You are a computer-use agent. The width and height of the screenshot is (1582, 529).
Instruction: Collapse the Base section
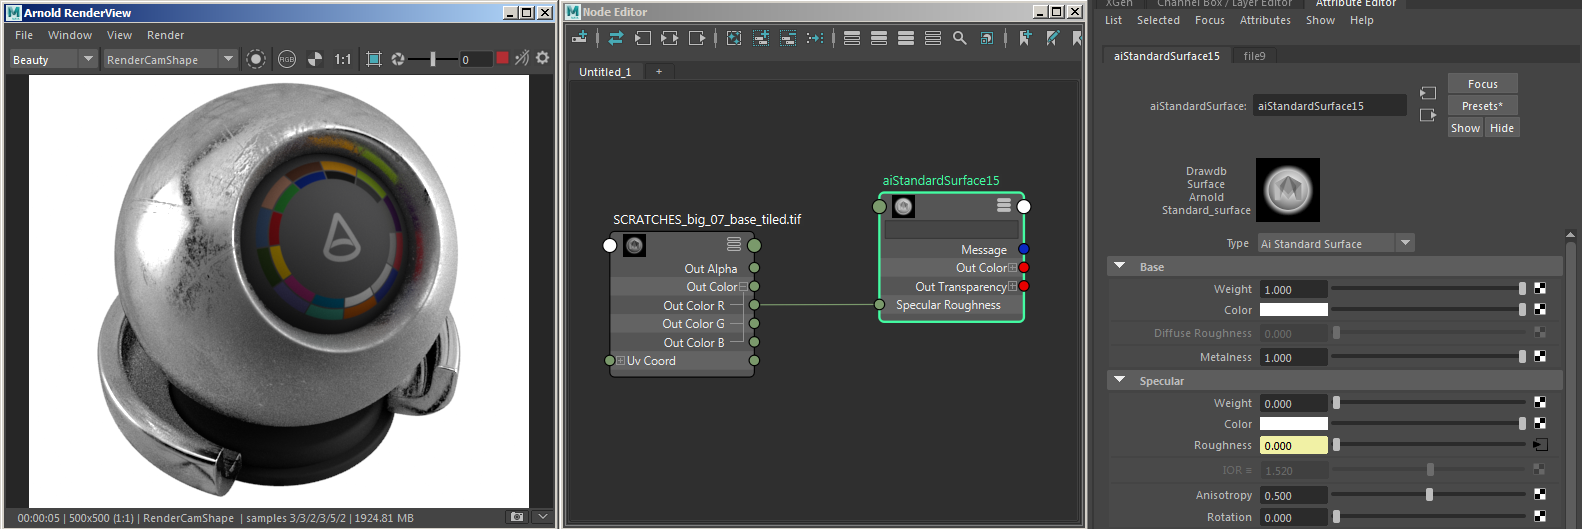tap(1120, 267)
